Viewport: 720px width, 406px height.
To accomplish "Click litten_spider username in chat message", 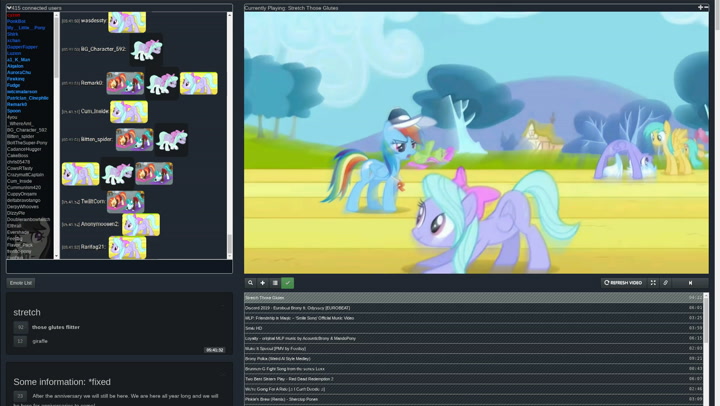I will point(96,139).
